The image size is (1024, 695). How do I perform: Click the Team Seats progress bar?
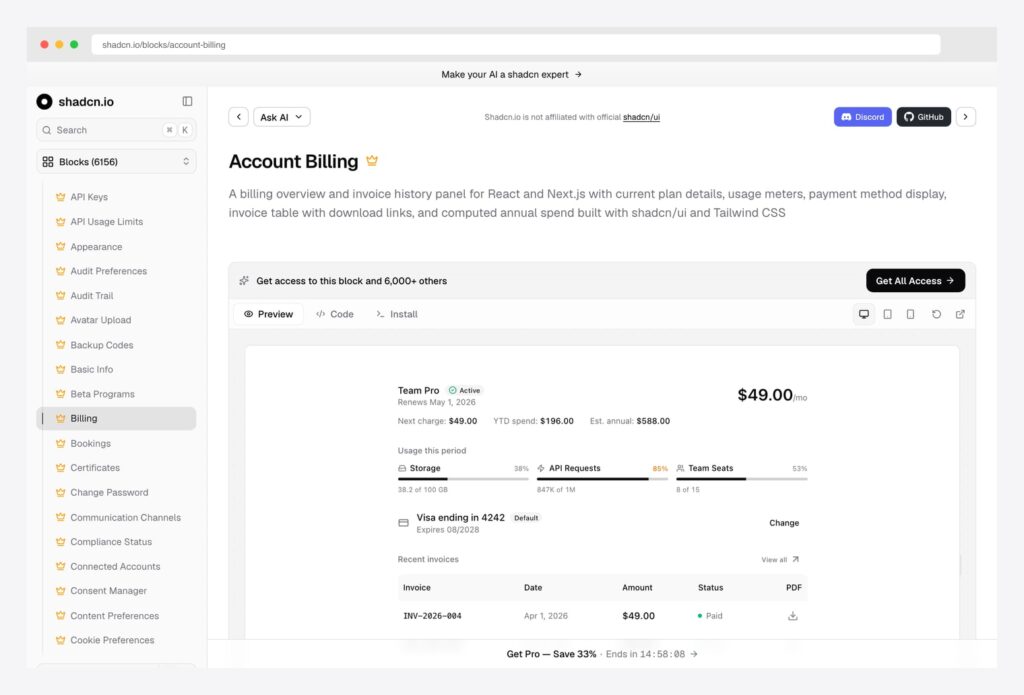(741, 479)
